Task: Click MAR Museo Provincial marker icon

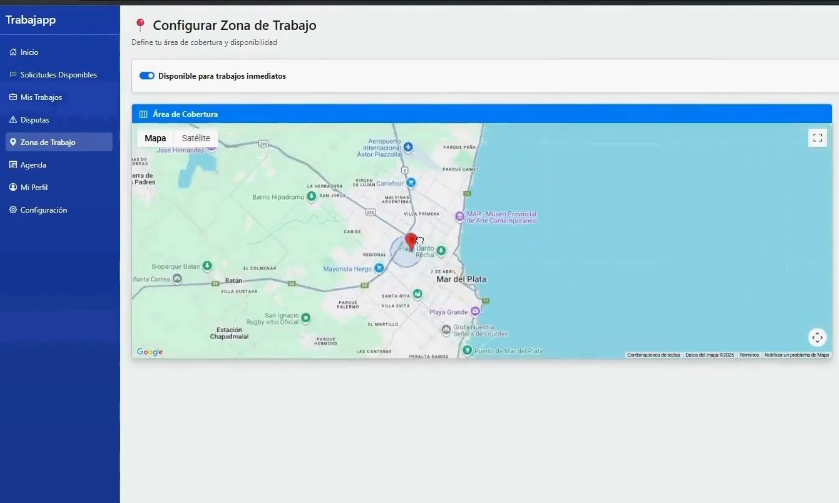Action: (459, 217)
